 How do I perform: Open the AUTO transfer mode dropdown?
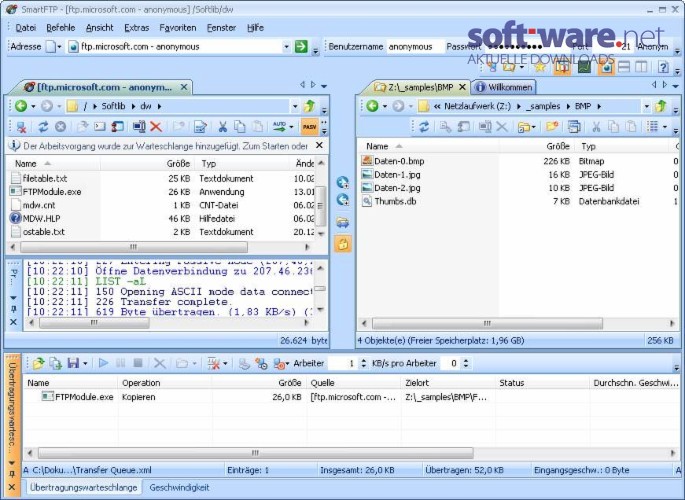291,127
